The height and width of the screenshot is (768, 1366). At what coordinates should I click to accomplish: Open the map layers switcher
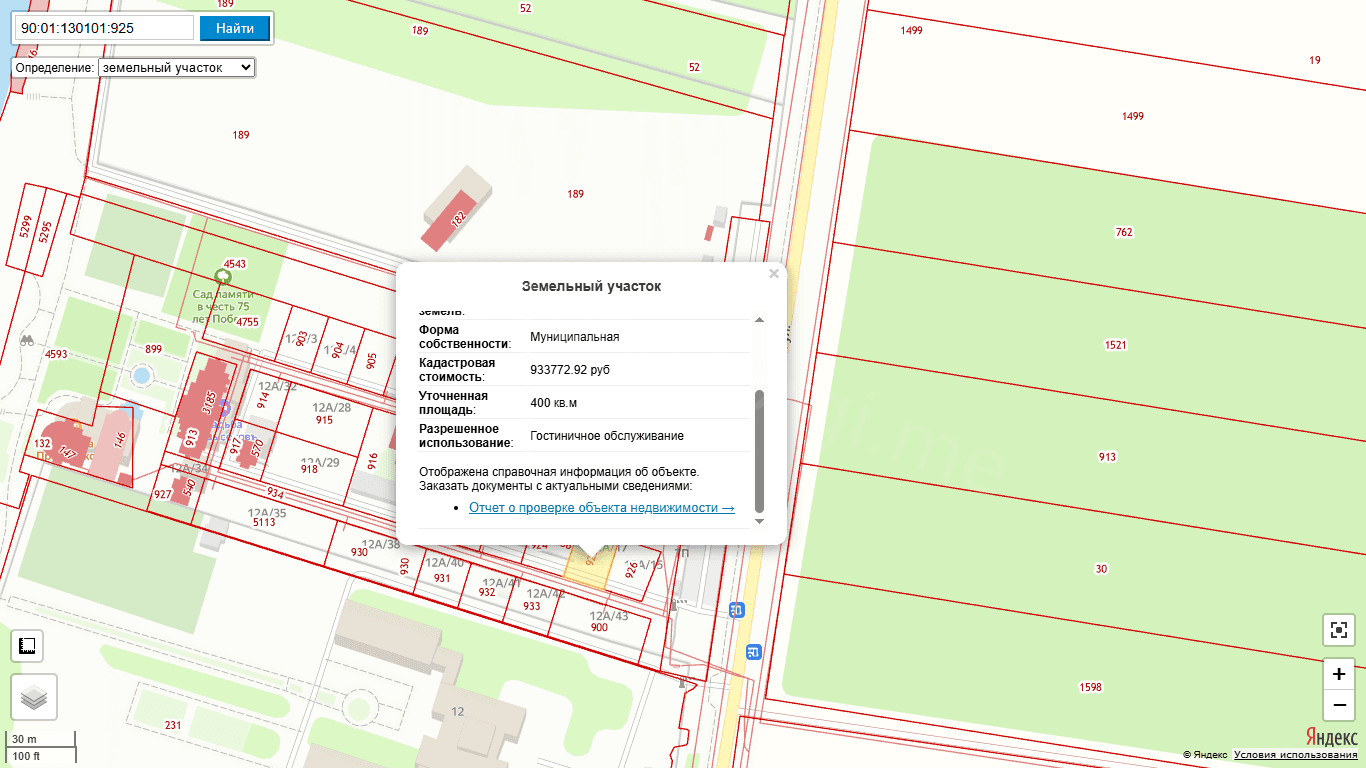tap(34, 697)
